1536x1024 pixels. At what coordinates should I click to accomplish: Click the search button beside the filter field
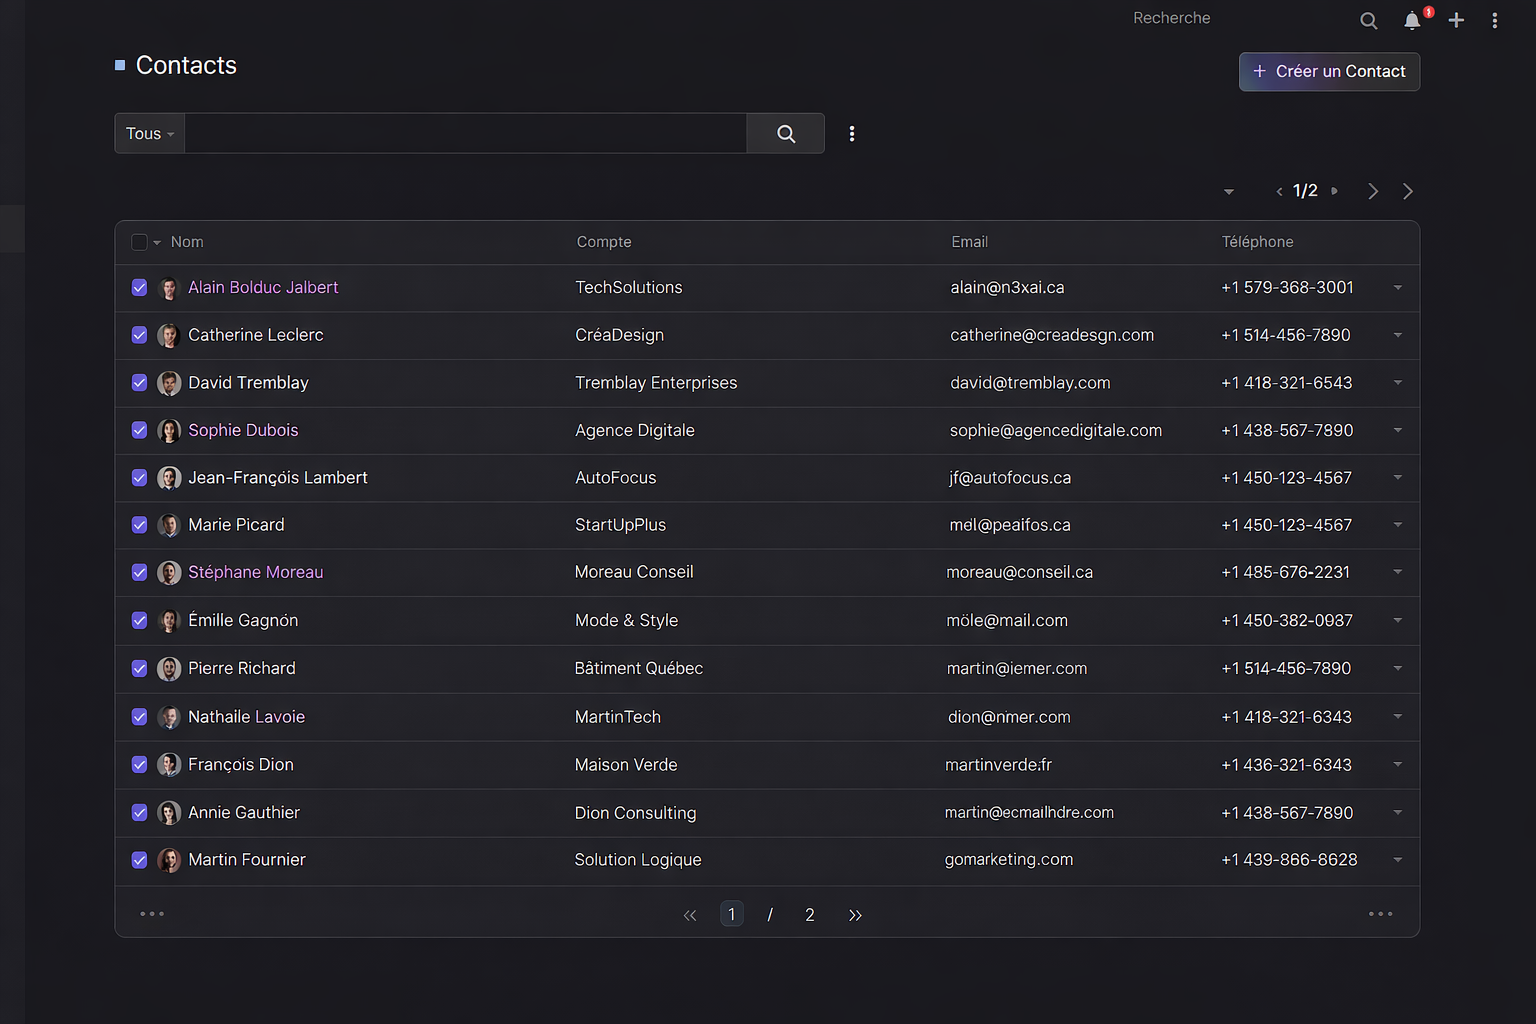coord(785,134)
